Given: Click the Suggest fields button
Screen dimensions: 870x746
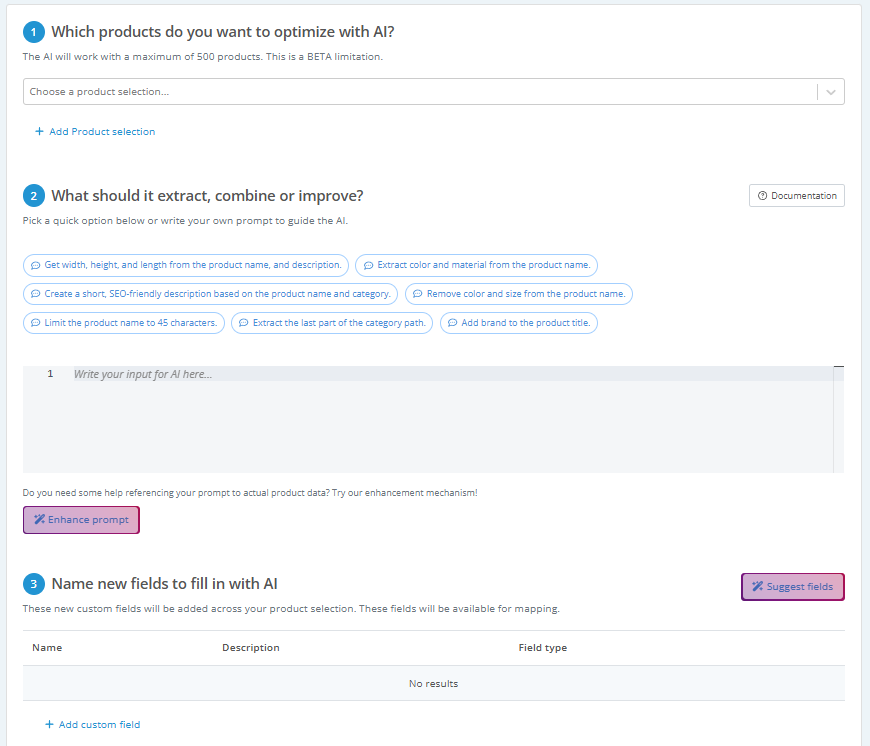Looking at the screenshot, I should click(792, 587).
